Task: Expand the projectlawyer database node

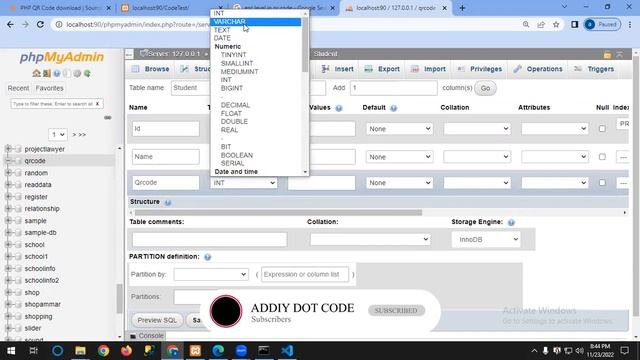Action: tap(8, 149)
